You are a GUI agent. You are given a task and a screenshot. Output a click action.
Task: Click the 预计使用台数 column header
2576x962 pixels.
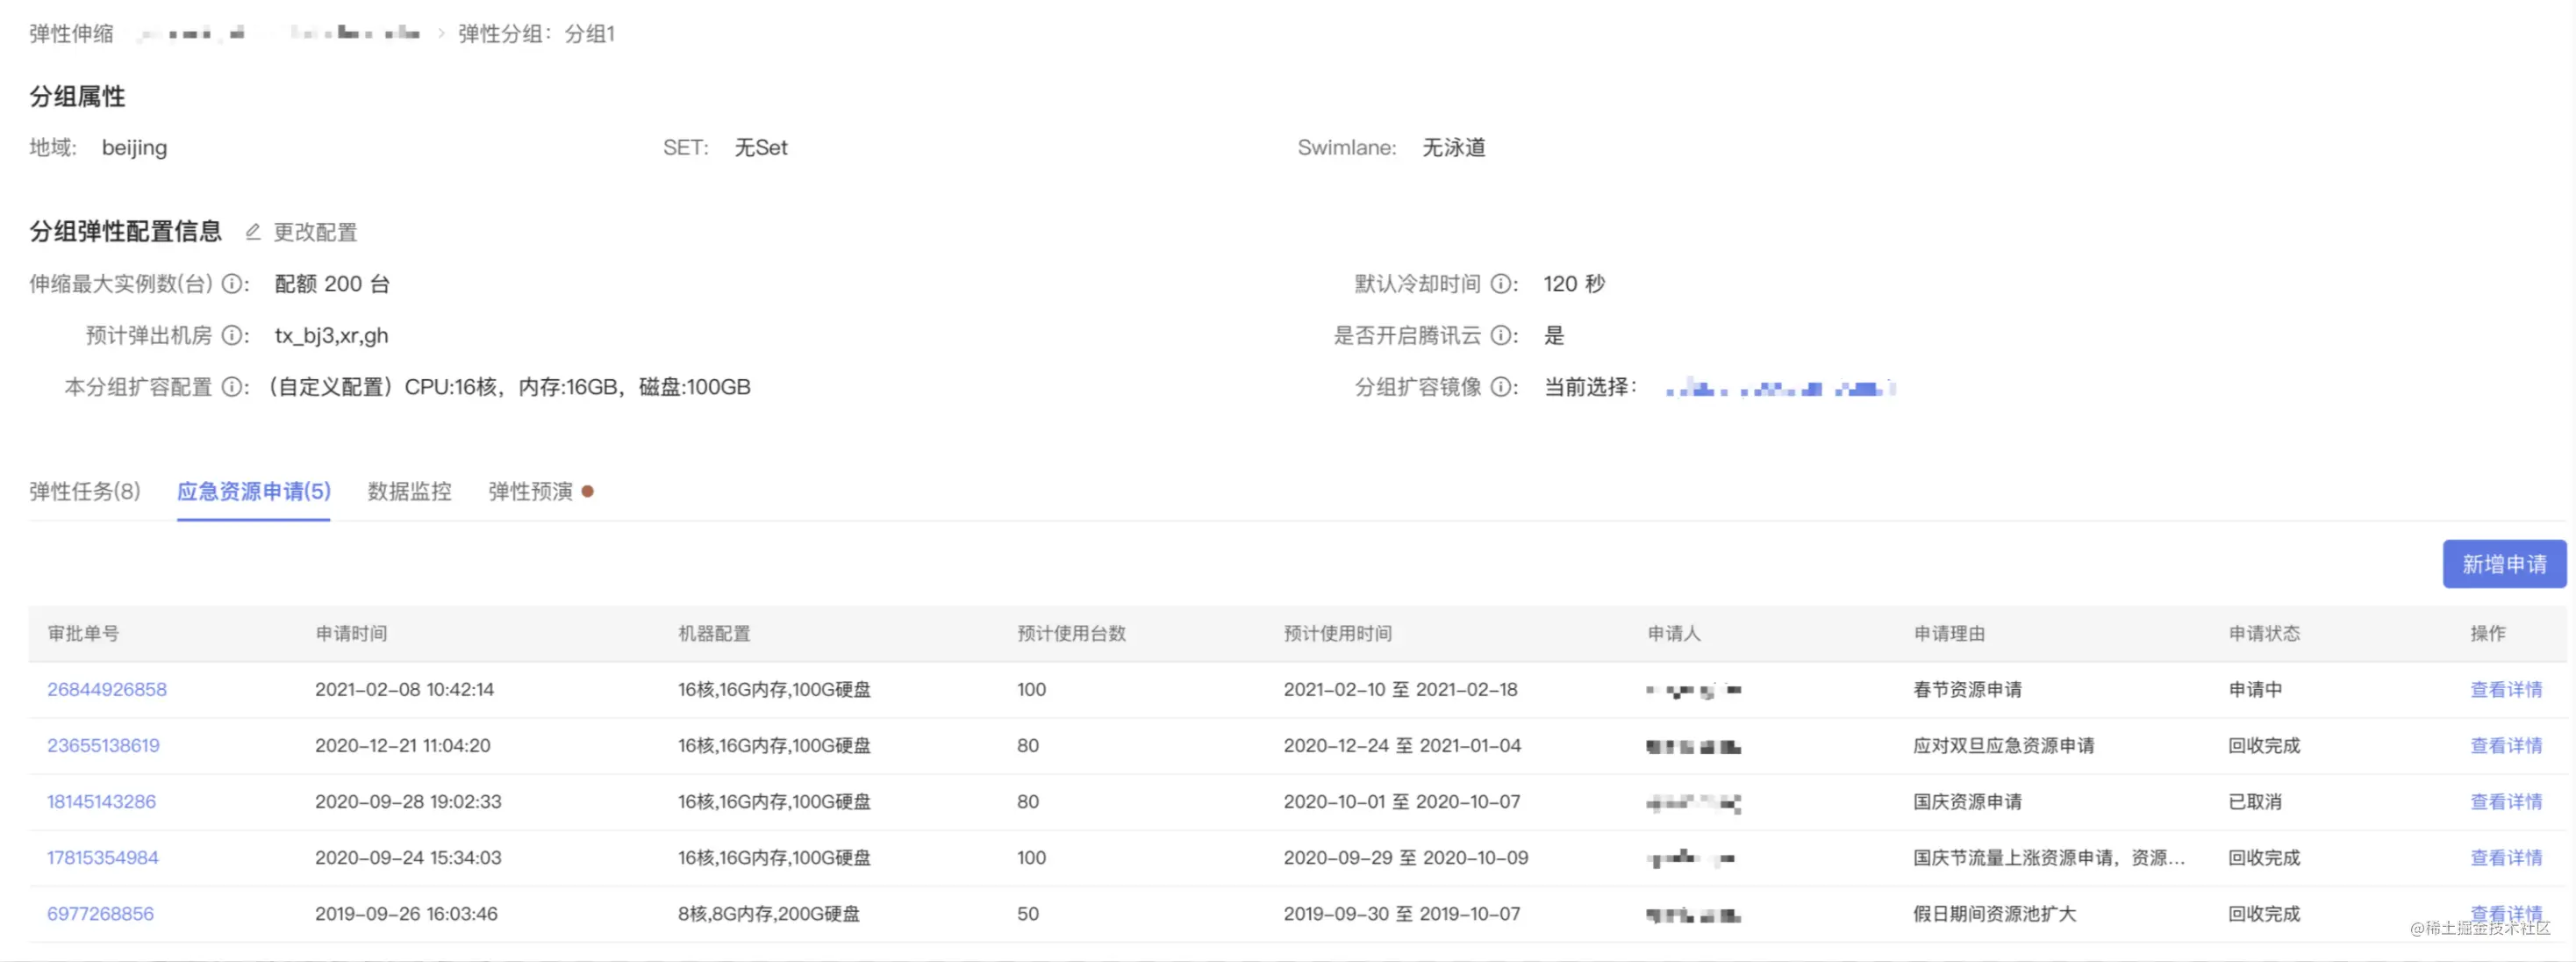coord(1072,634)
